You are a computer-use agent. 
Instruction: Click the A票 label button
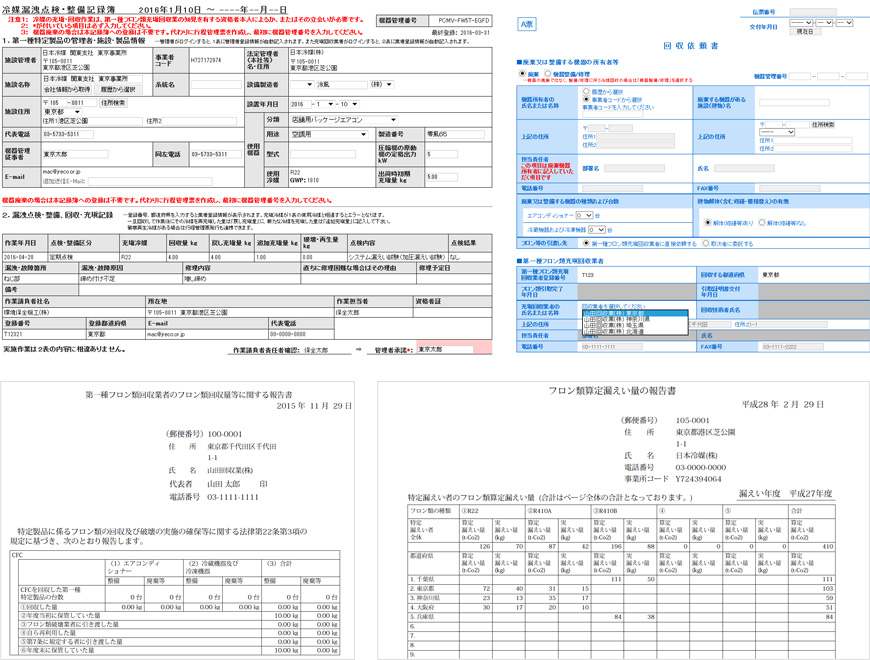(527, 24)
